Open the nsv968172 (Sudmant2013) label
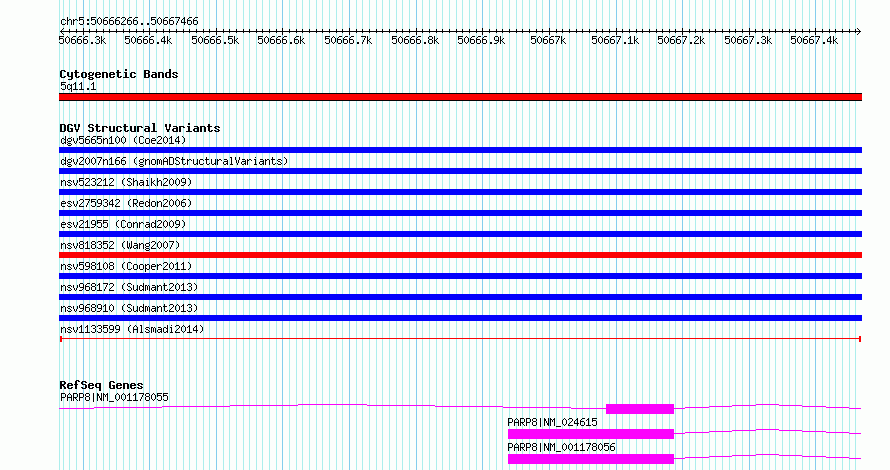 (129, 287)
